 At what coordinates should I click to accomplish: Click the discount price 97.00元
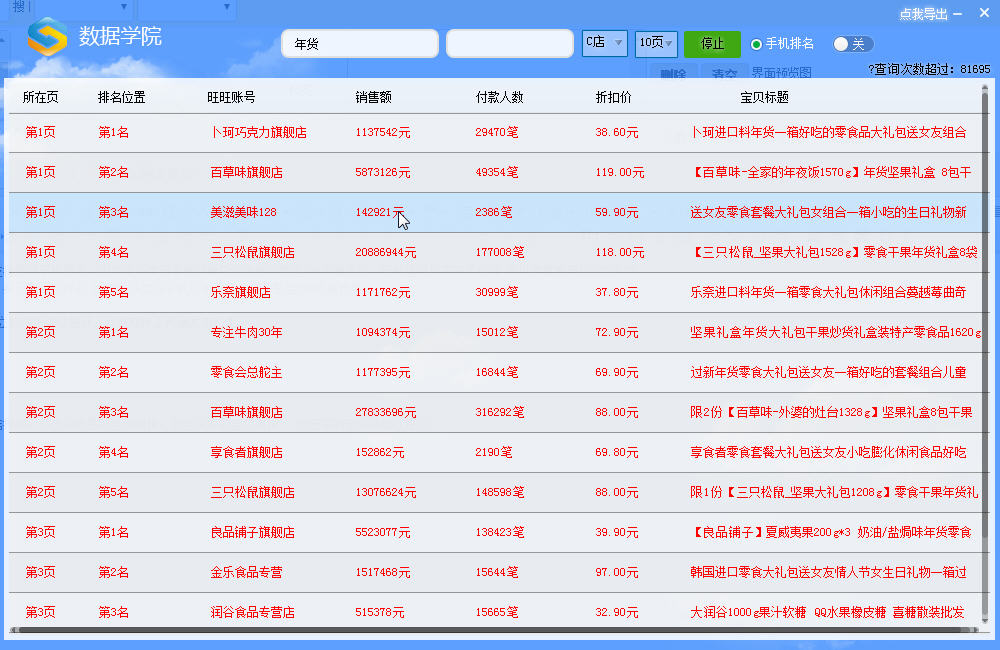pyautogui.click(x=616, y=572)
